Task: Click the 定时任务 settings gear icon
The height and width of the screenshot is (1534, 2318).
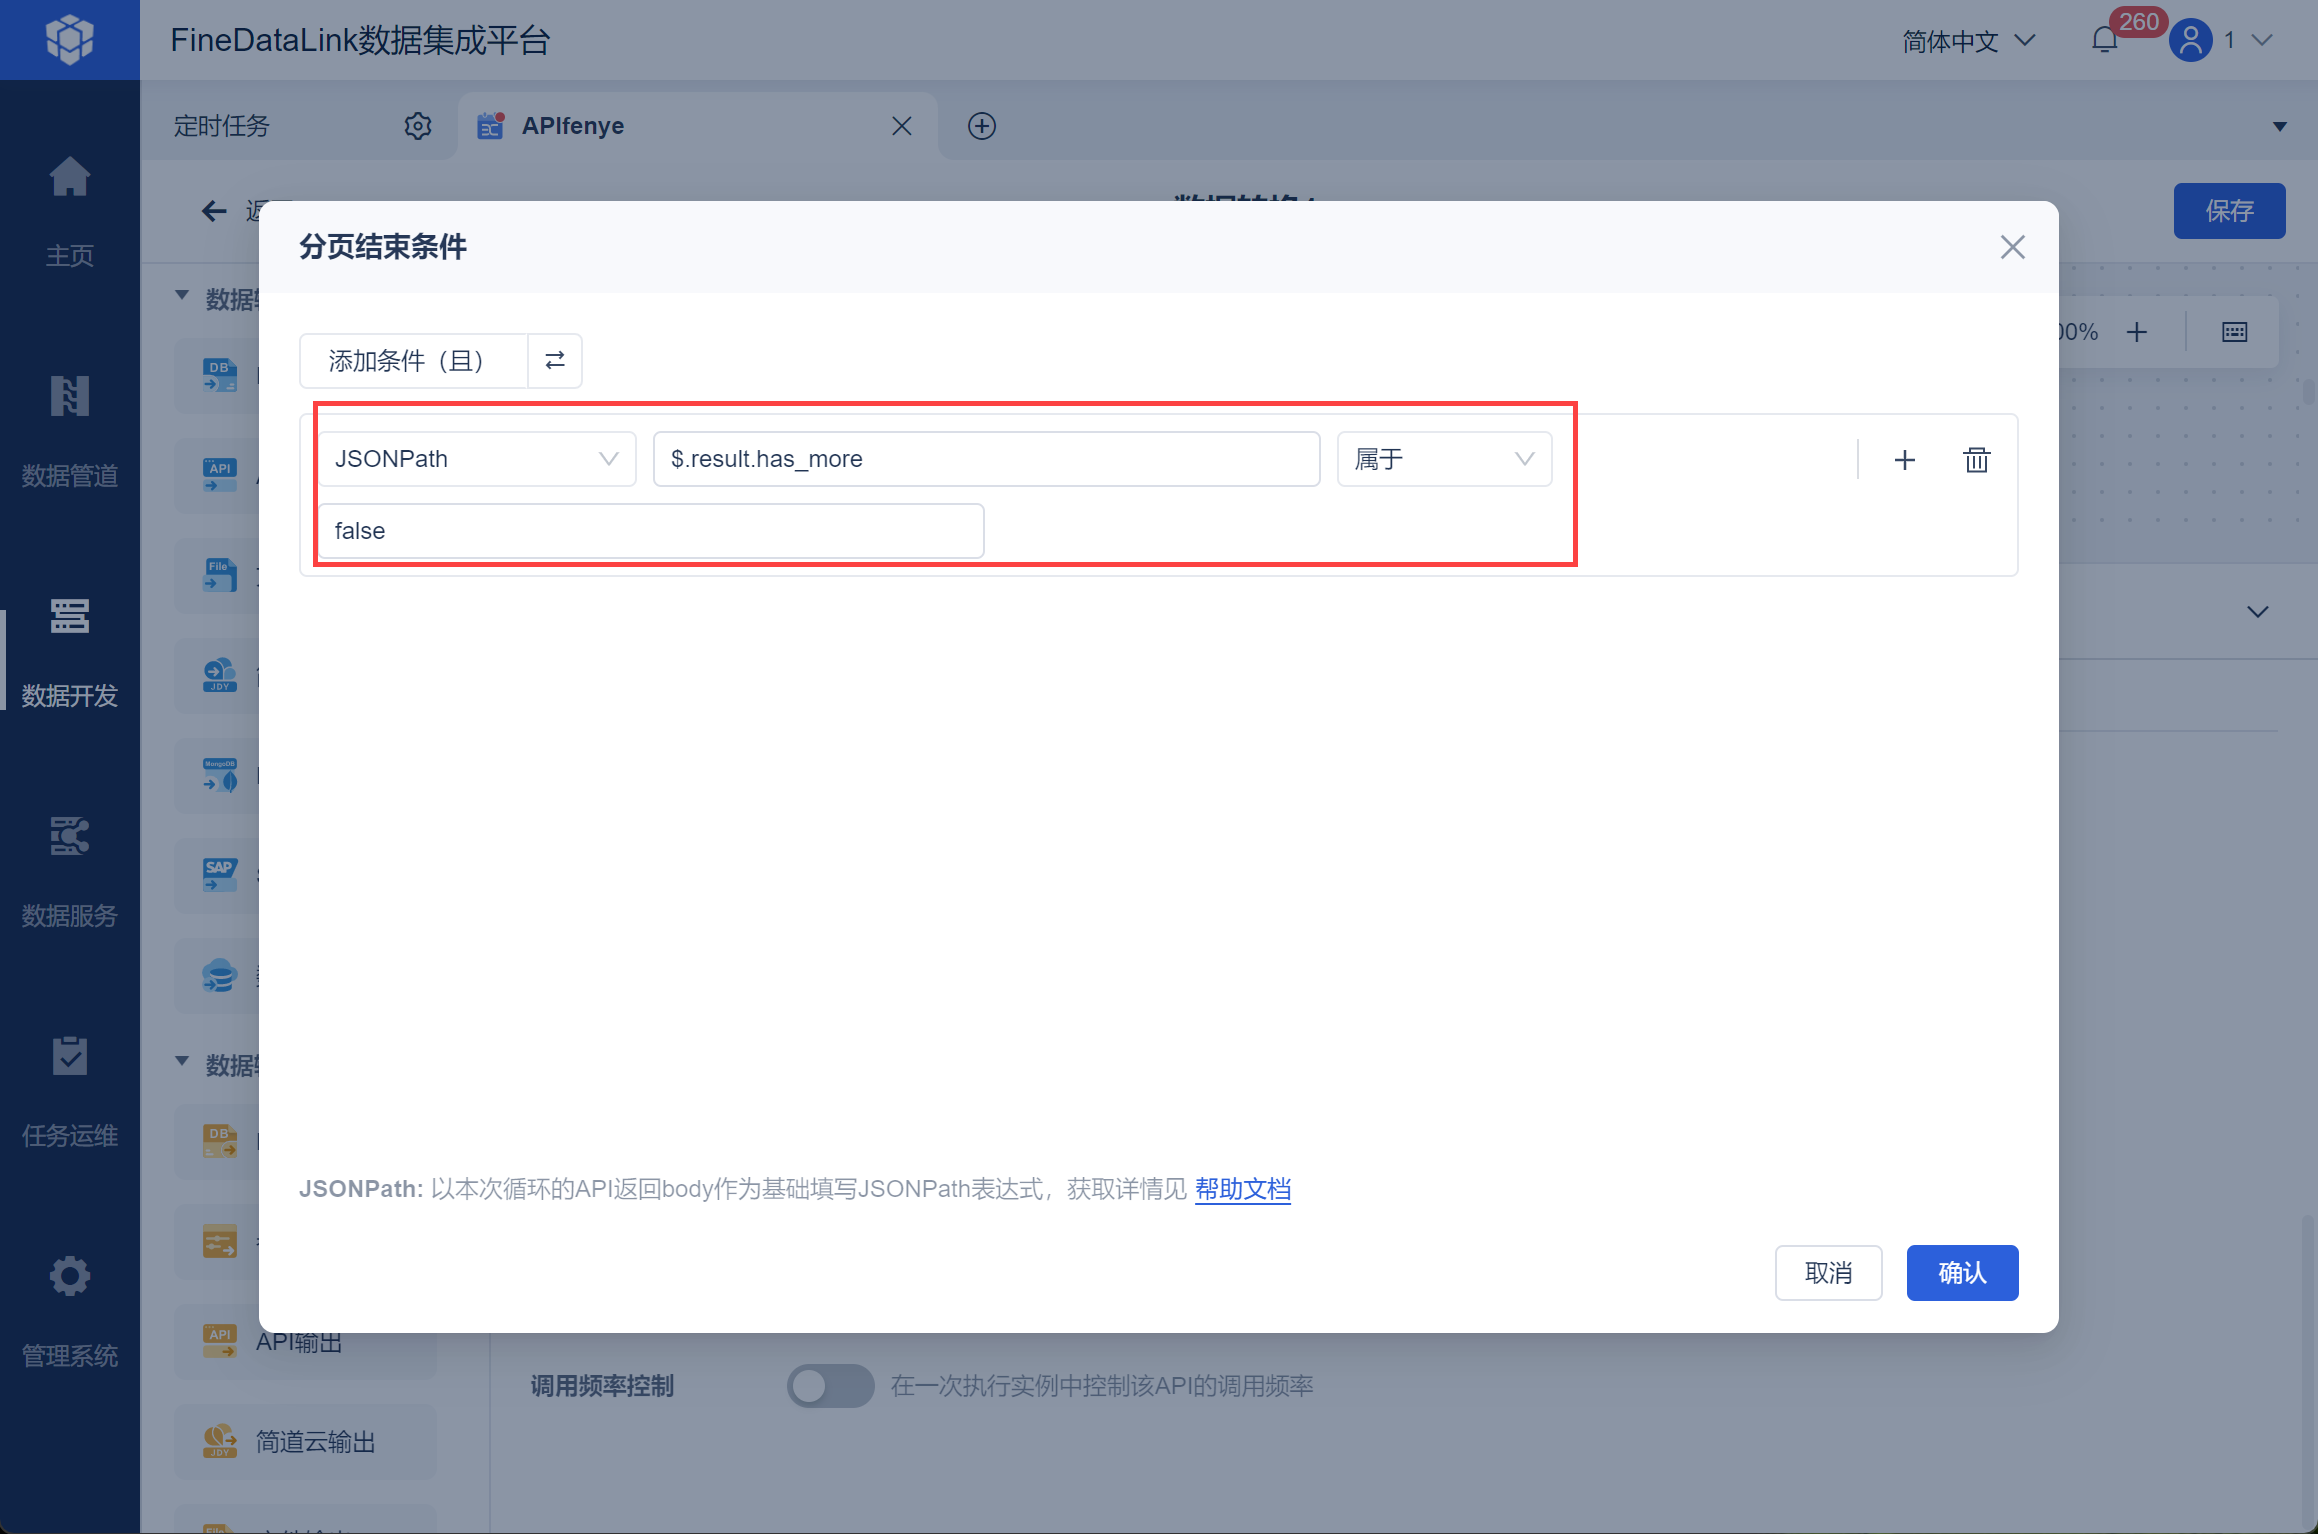Action: (418, 126)
